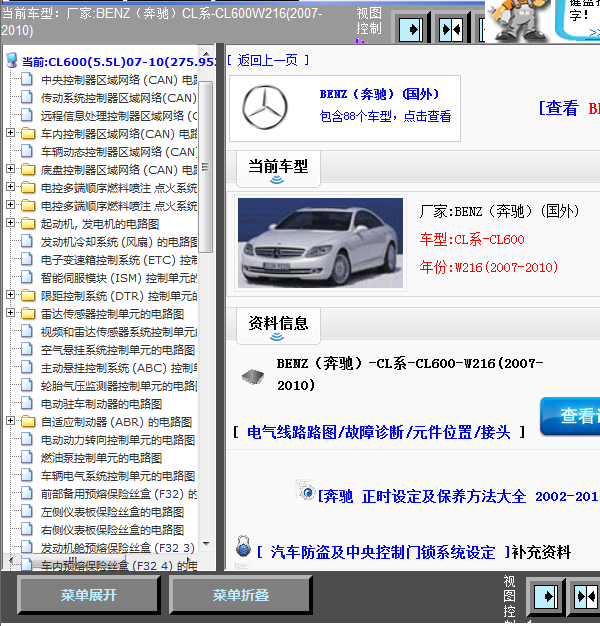Open 汽车防盗及中央控制门锁系统设定 link

coord(382,553)
